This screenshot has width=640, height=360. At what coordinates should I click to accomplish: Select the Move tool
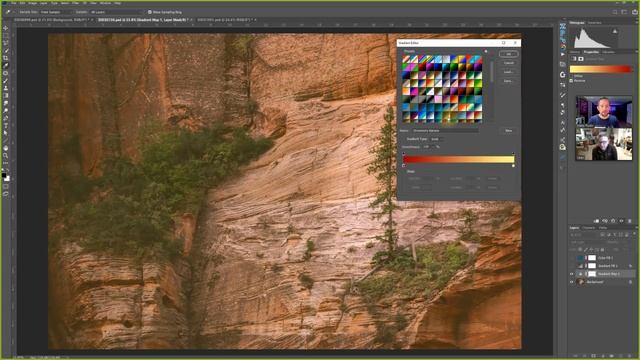point(6,28)
